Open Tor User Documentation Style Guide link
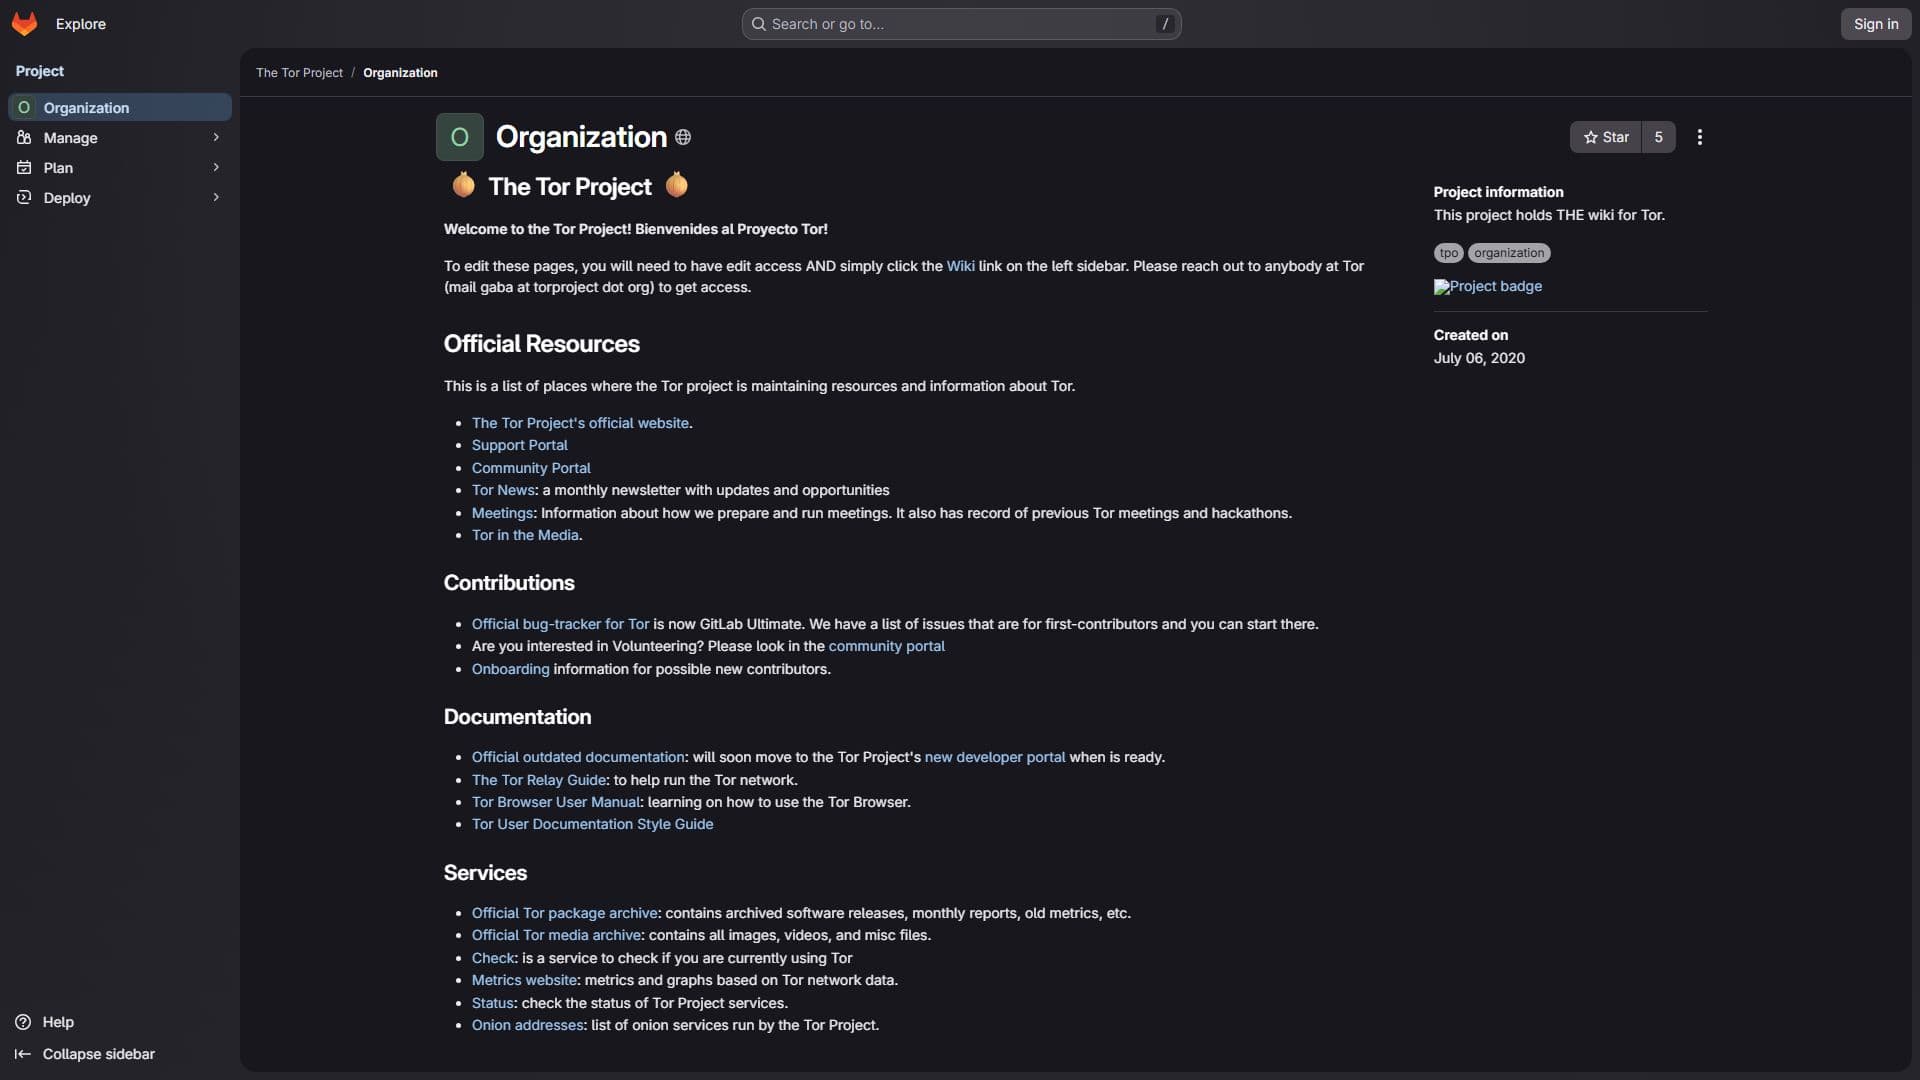Viewport: 1920px width, 1080px height. pyautogui.click(x=592, y=824)
